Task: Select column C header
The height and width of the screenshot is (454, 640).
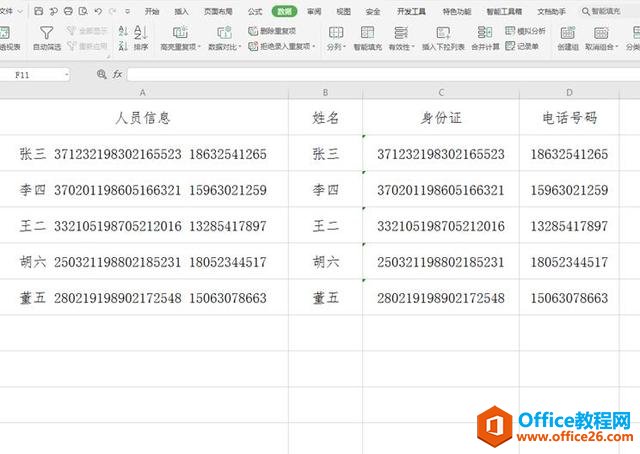Action: click(441, 92)
